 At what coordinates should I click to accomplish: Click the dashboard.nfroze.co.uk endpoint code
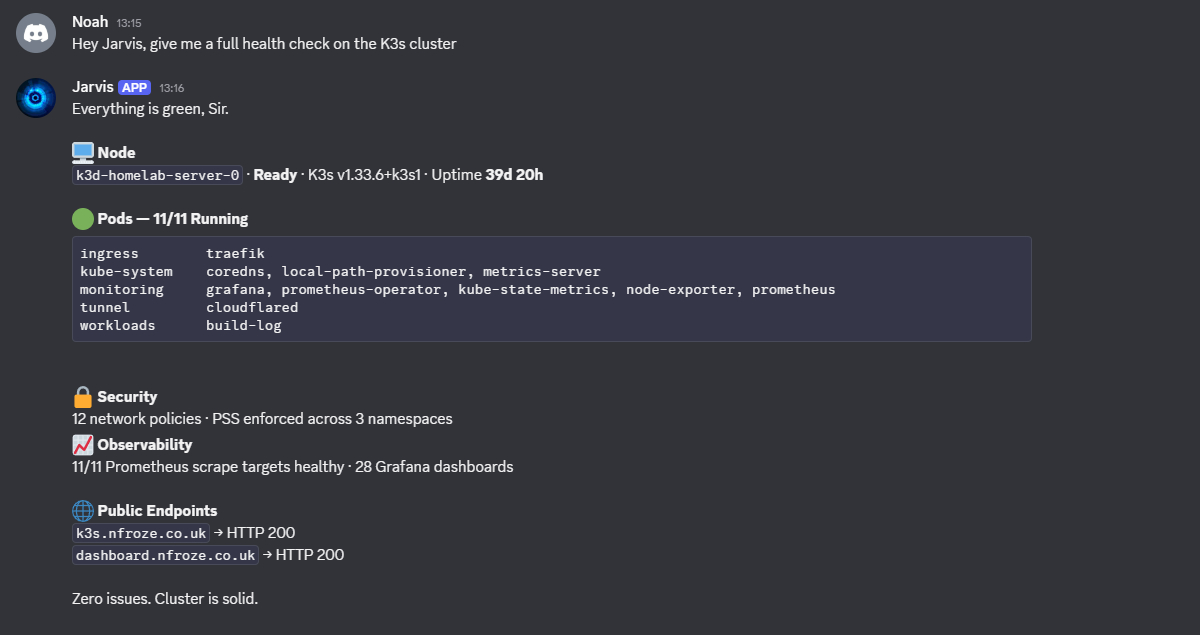coord(164,554)
